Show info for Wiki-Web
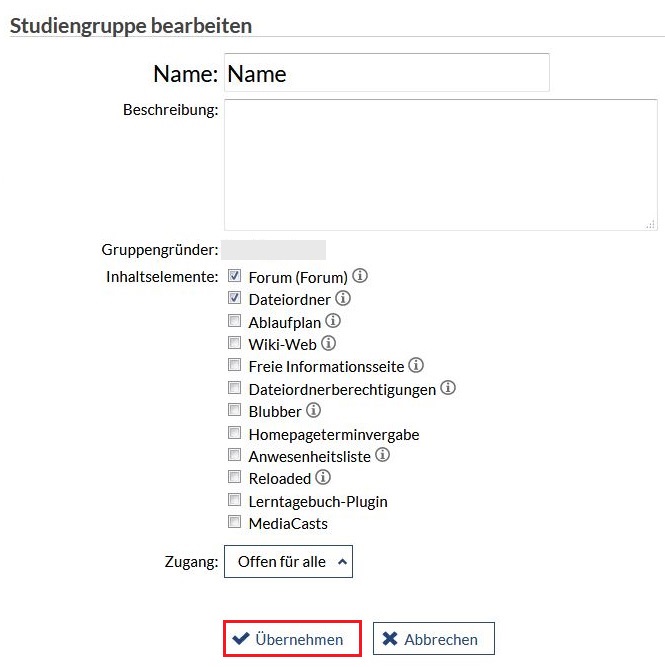Image resolution: width=665 pixels, height=667 pixels. [x=328, y=343]
